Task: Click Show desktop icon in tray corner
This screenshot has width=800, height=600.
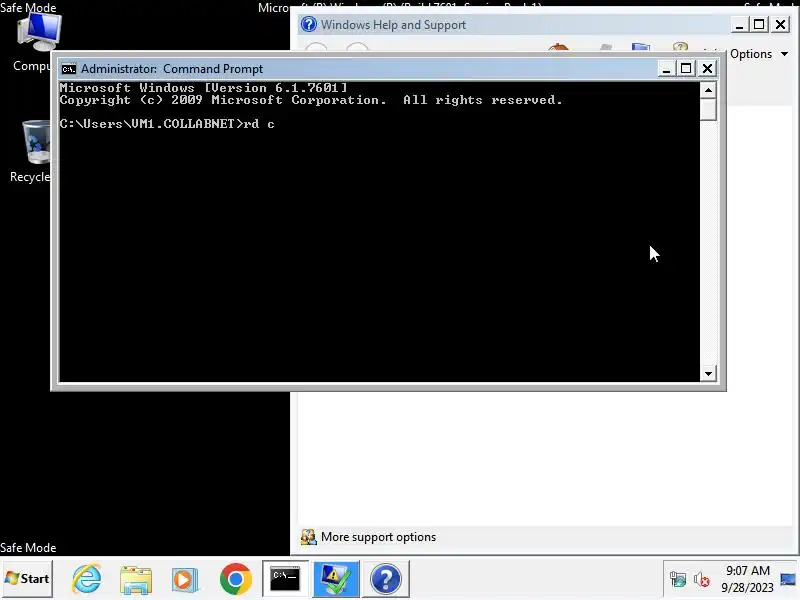Action: pos(788,579)
